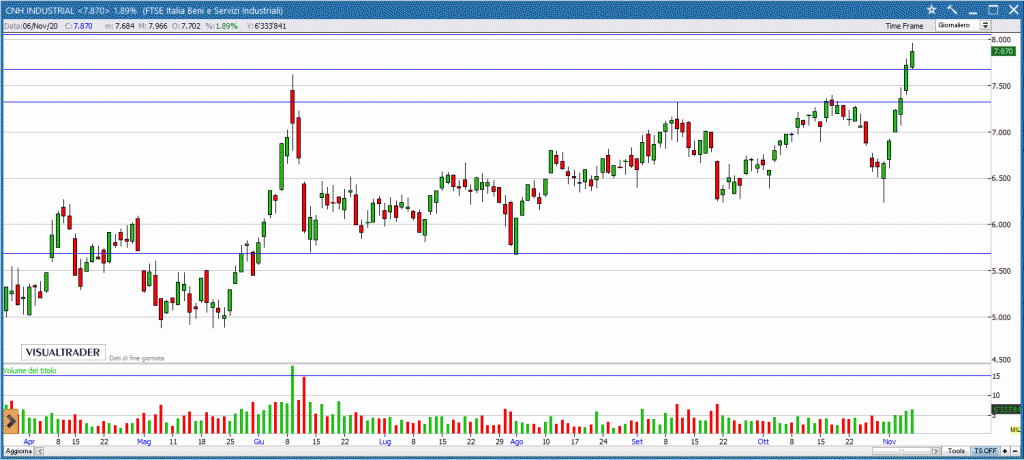Click the O: 7.702 opening value
The image size is (1024, 460).
pos(185,26)
